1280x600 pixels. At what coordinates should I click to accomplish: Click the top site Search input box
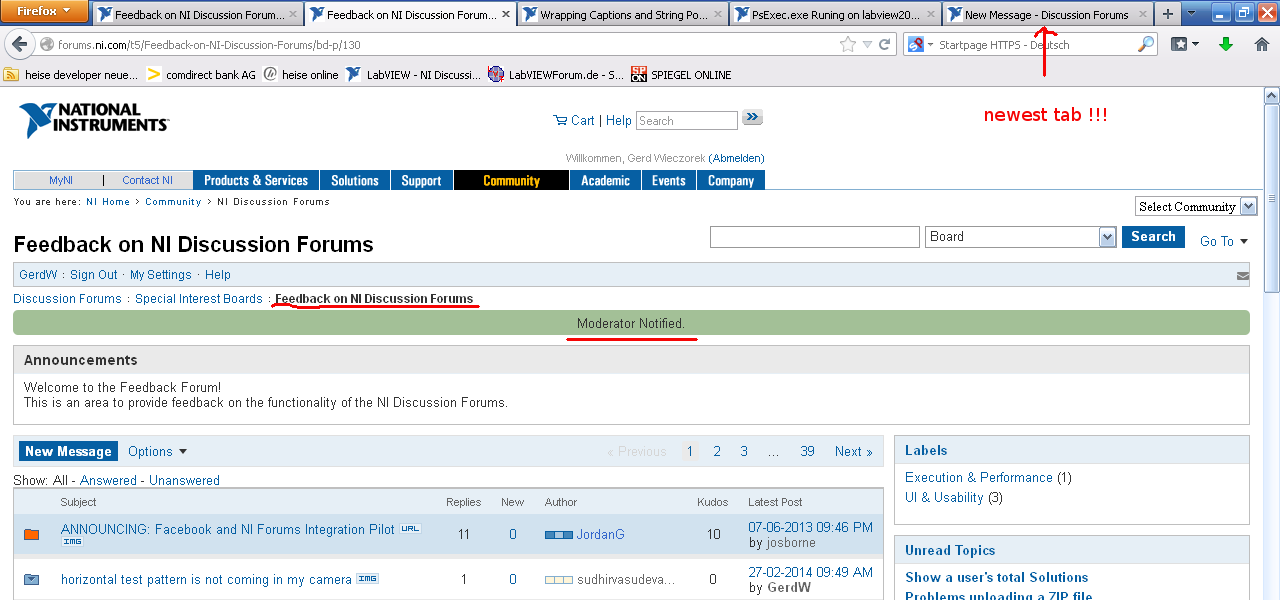pyautogui.click(x=687, y=120)
